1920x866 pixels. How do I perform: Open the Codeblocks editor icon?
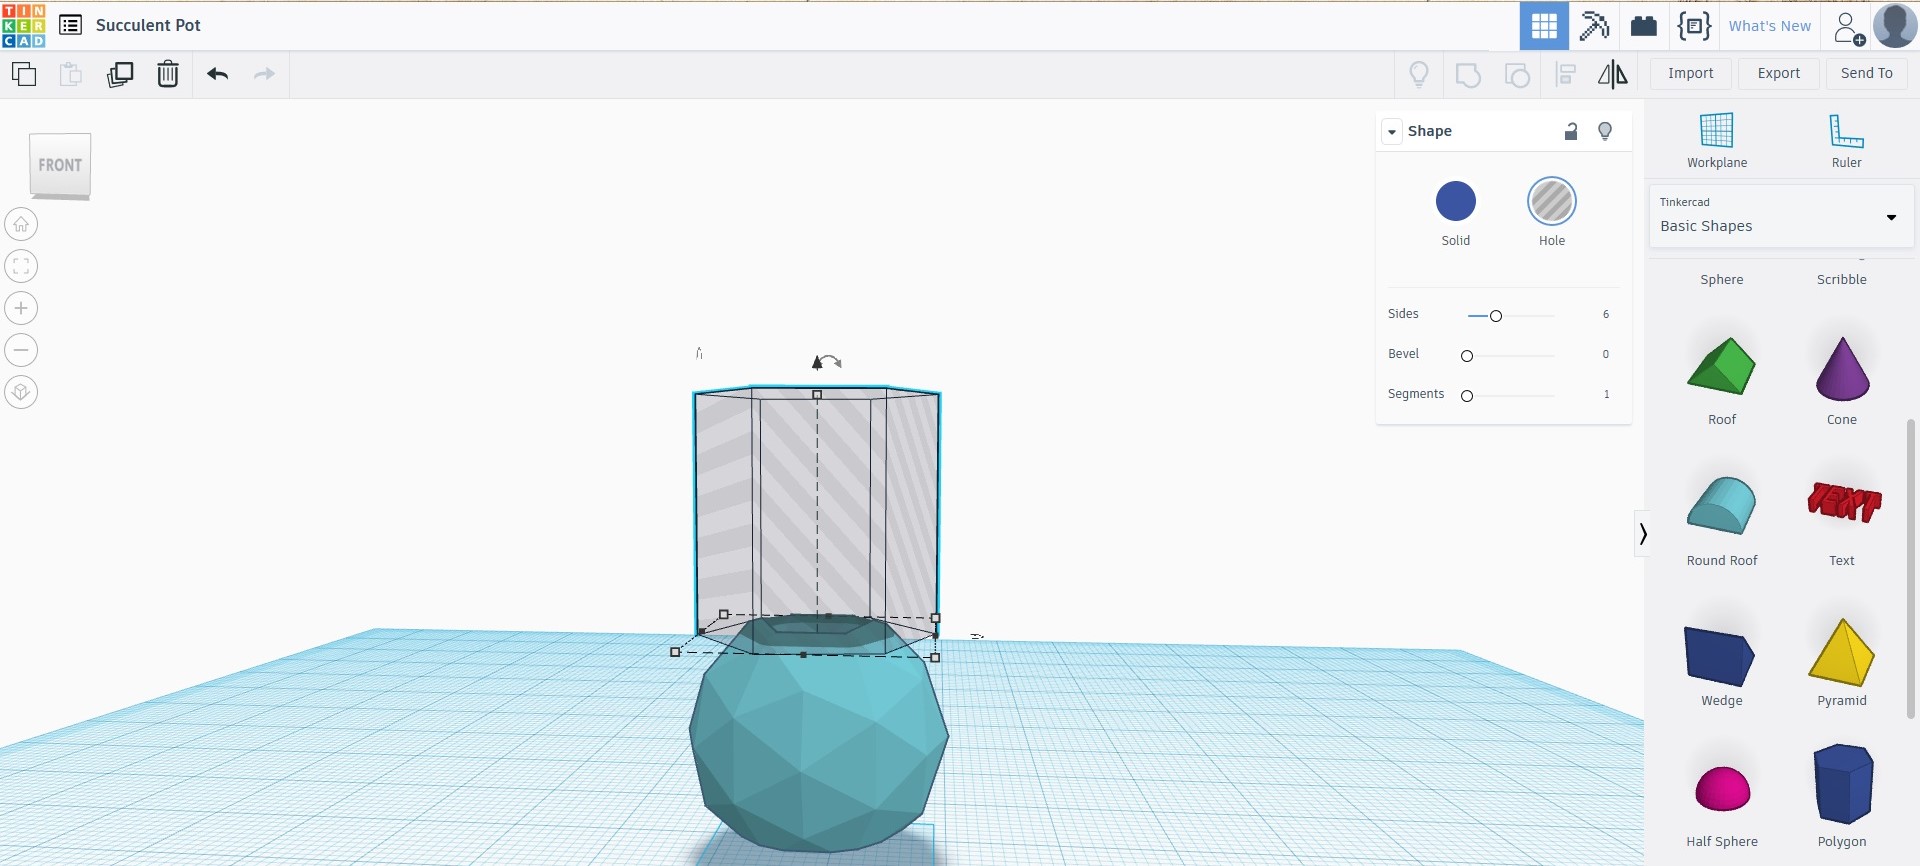(x=1694, y=25)
